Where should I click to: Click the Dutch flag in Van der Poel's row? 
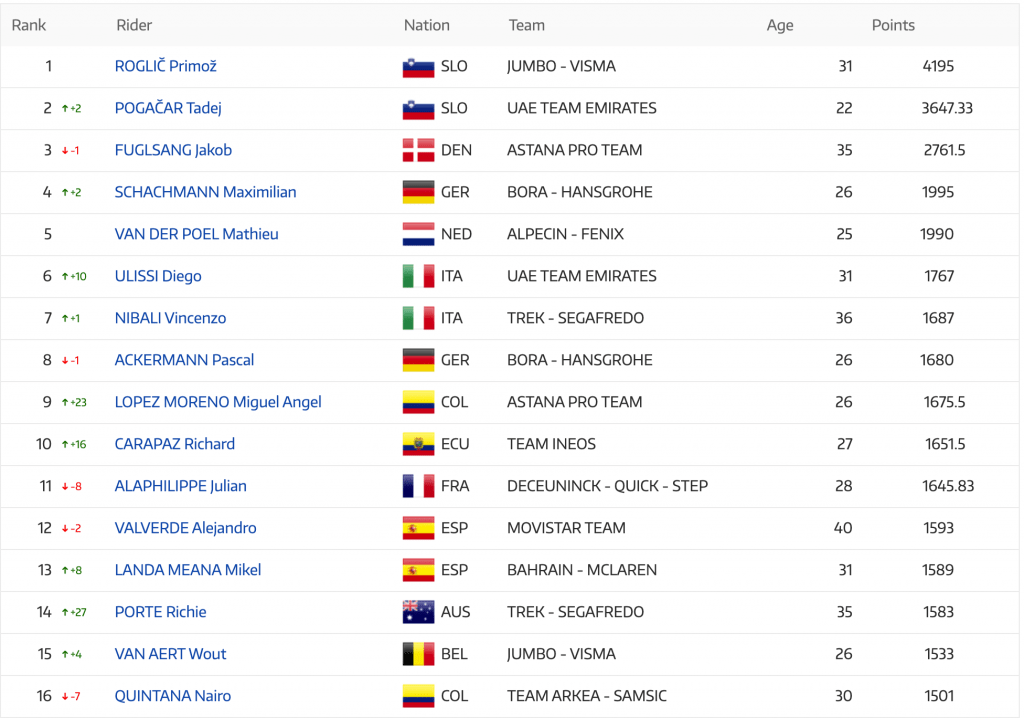pos(418,235)
